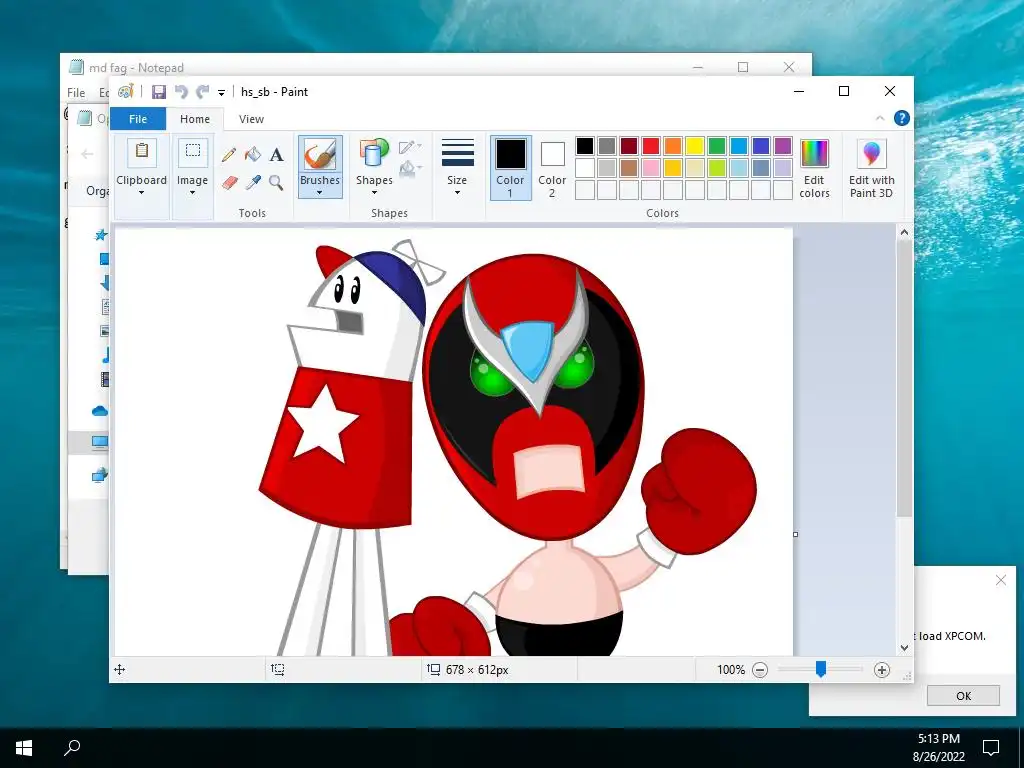Zoom out with the minus button

pyautogui.click(x=760, y=669)
